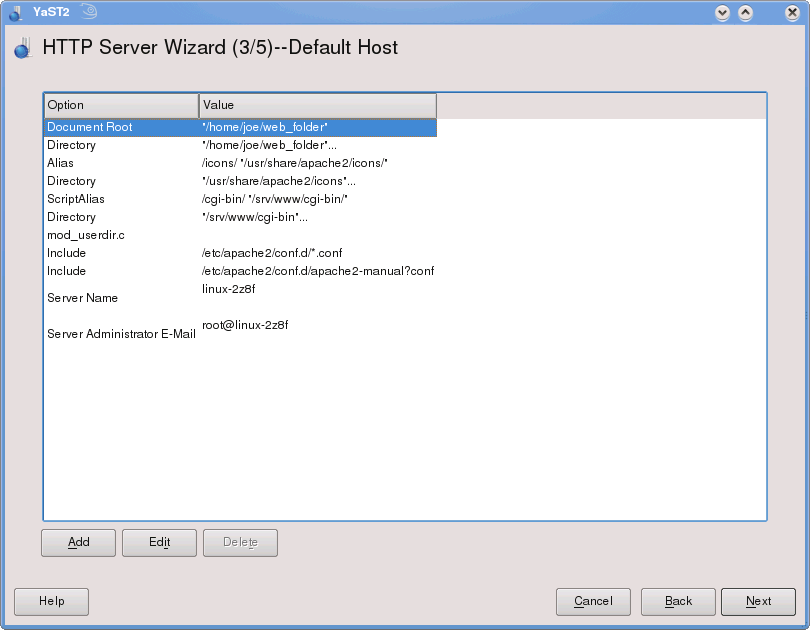810x630 pixels.
Task: Click the Add button
Action: click(x=79, y=543)
